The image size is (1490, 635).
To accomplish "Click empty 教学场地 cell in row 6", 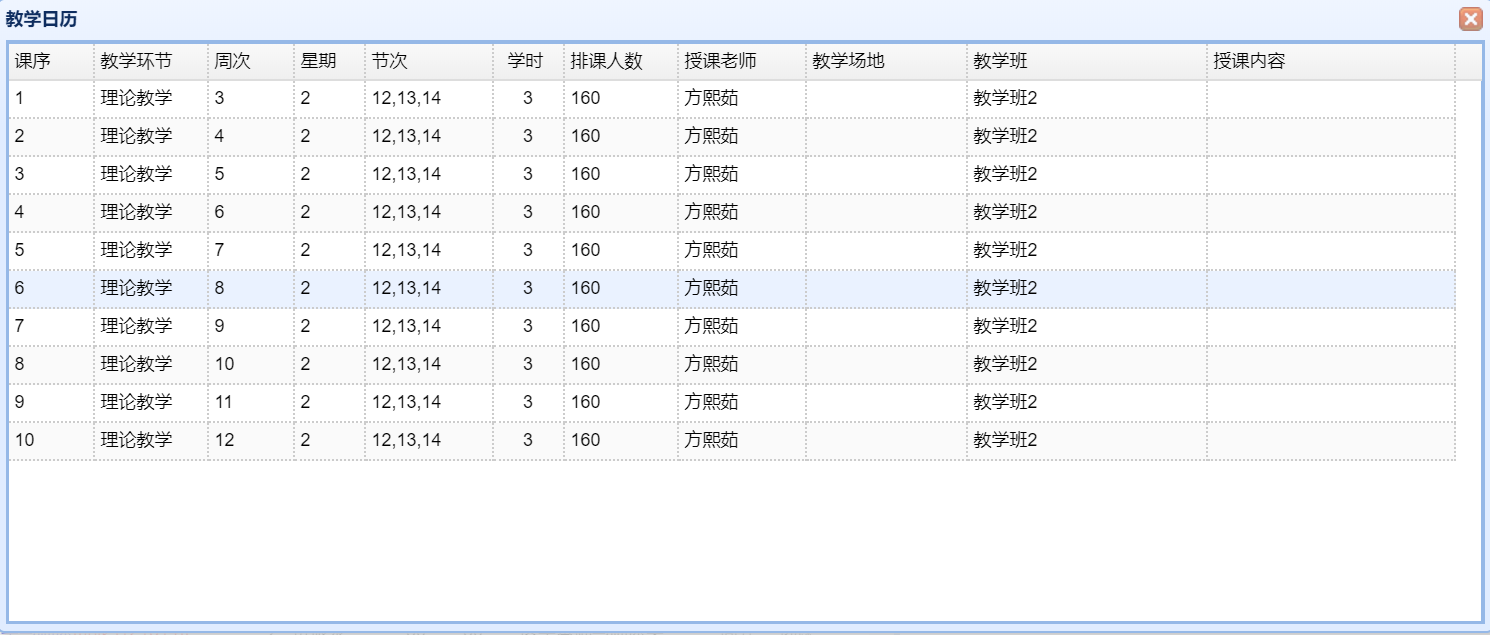I will click(887, 288).
